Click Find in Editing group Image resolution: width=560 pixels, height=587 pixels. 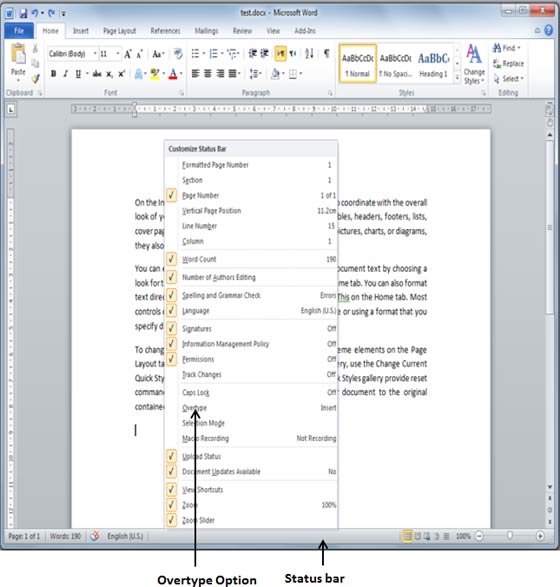507,48
